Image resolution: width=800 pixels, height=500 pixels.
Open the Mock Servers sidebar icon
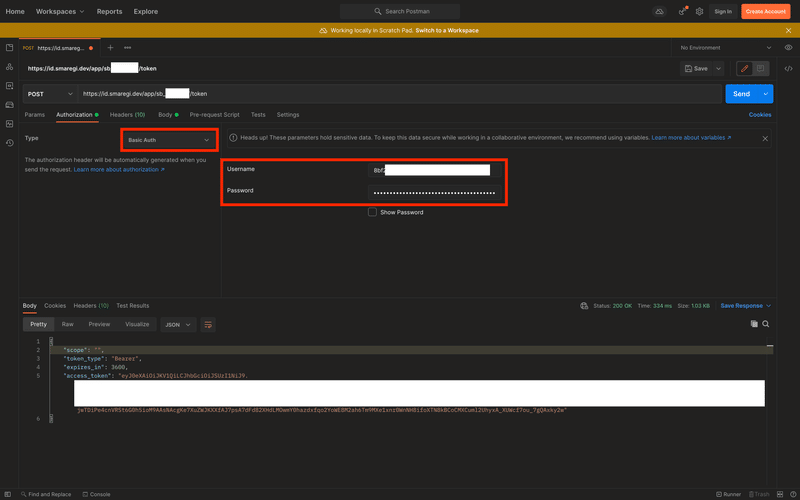click(9, 105)
